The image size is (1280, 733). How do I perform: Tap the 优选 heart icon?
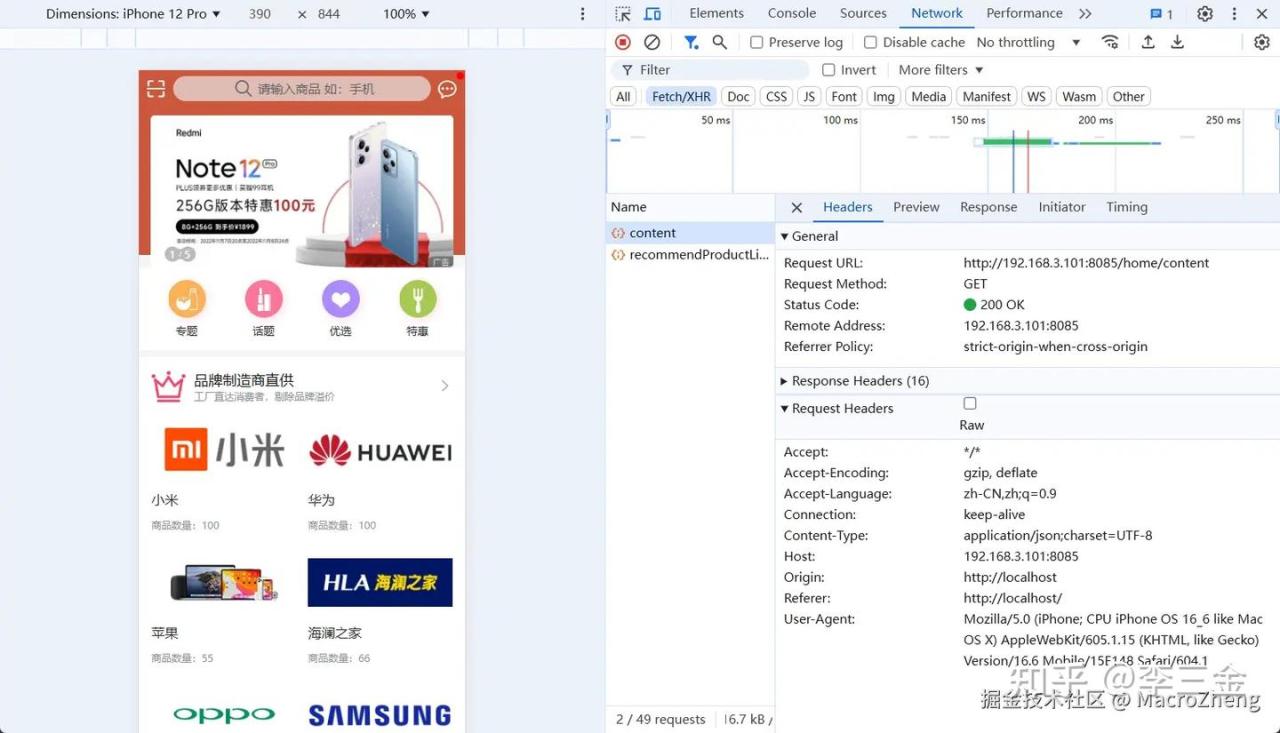[341, 299]
